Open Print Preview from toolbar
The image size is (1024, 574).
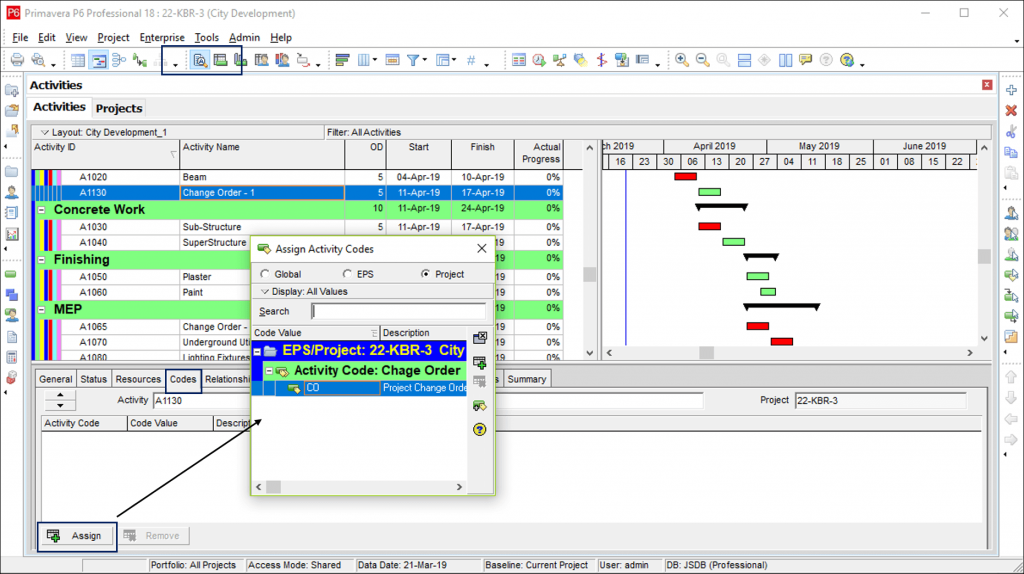tap(38, 60)
